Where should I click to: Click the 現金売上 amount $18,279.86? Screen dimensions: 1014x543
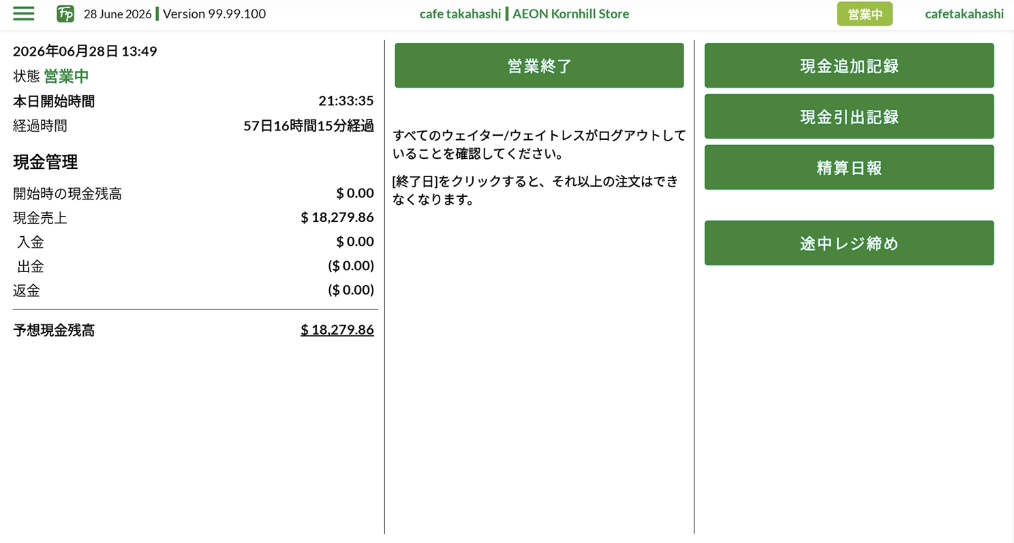[337, 217]
